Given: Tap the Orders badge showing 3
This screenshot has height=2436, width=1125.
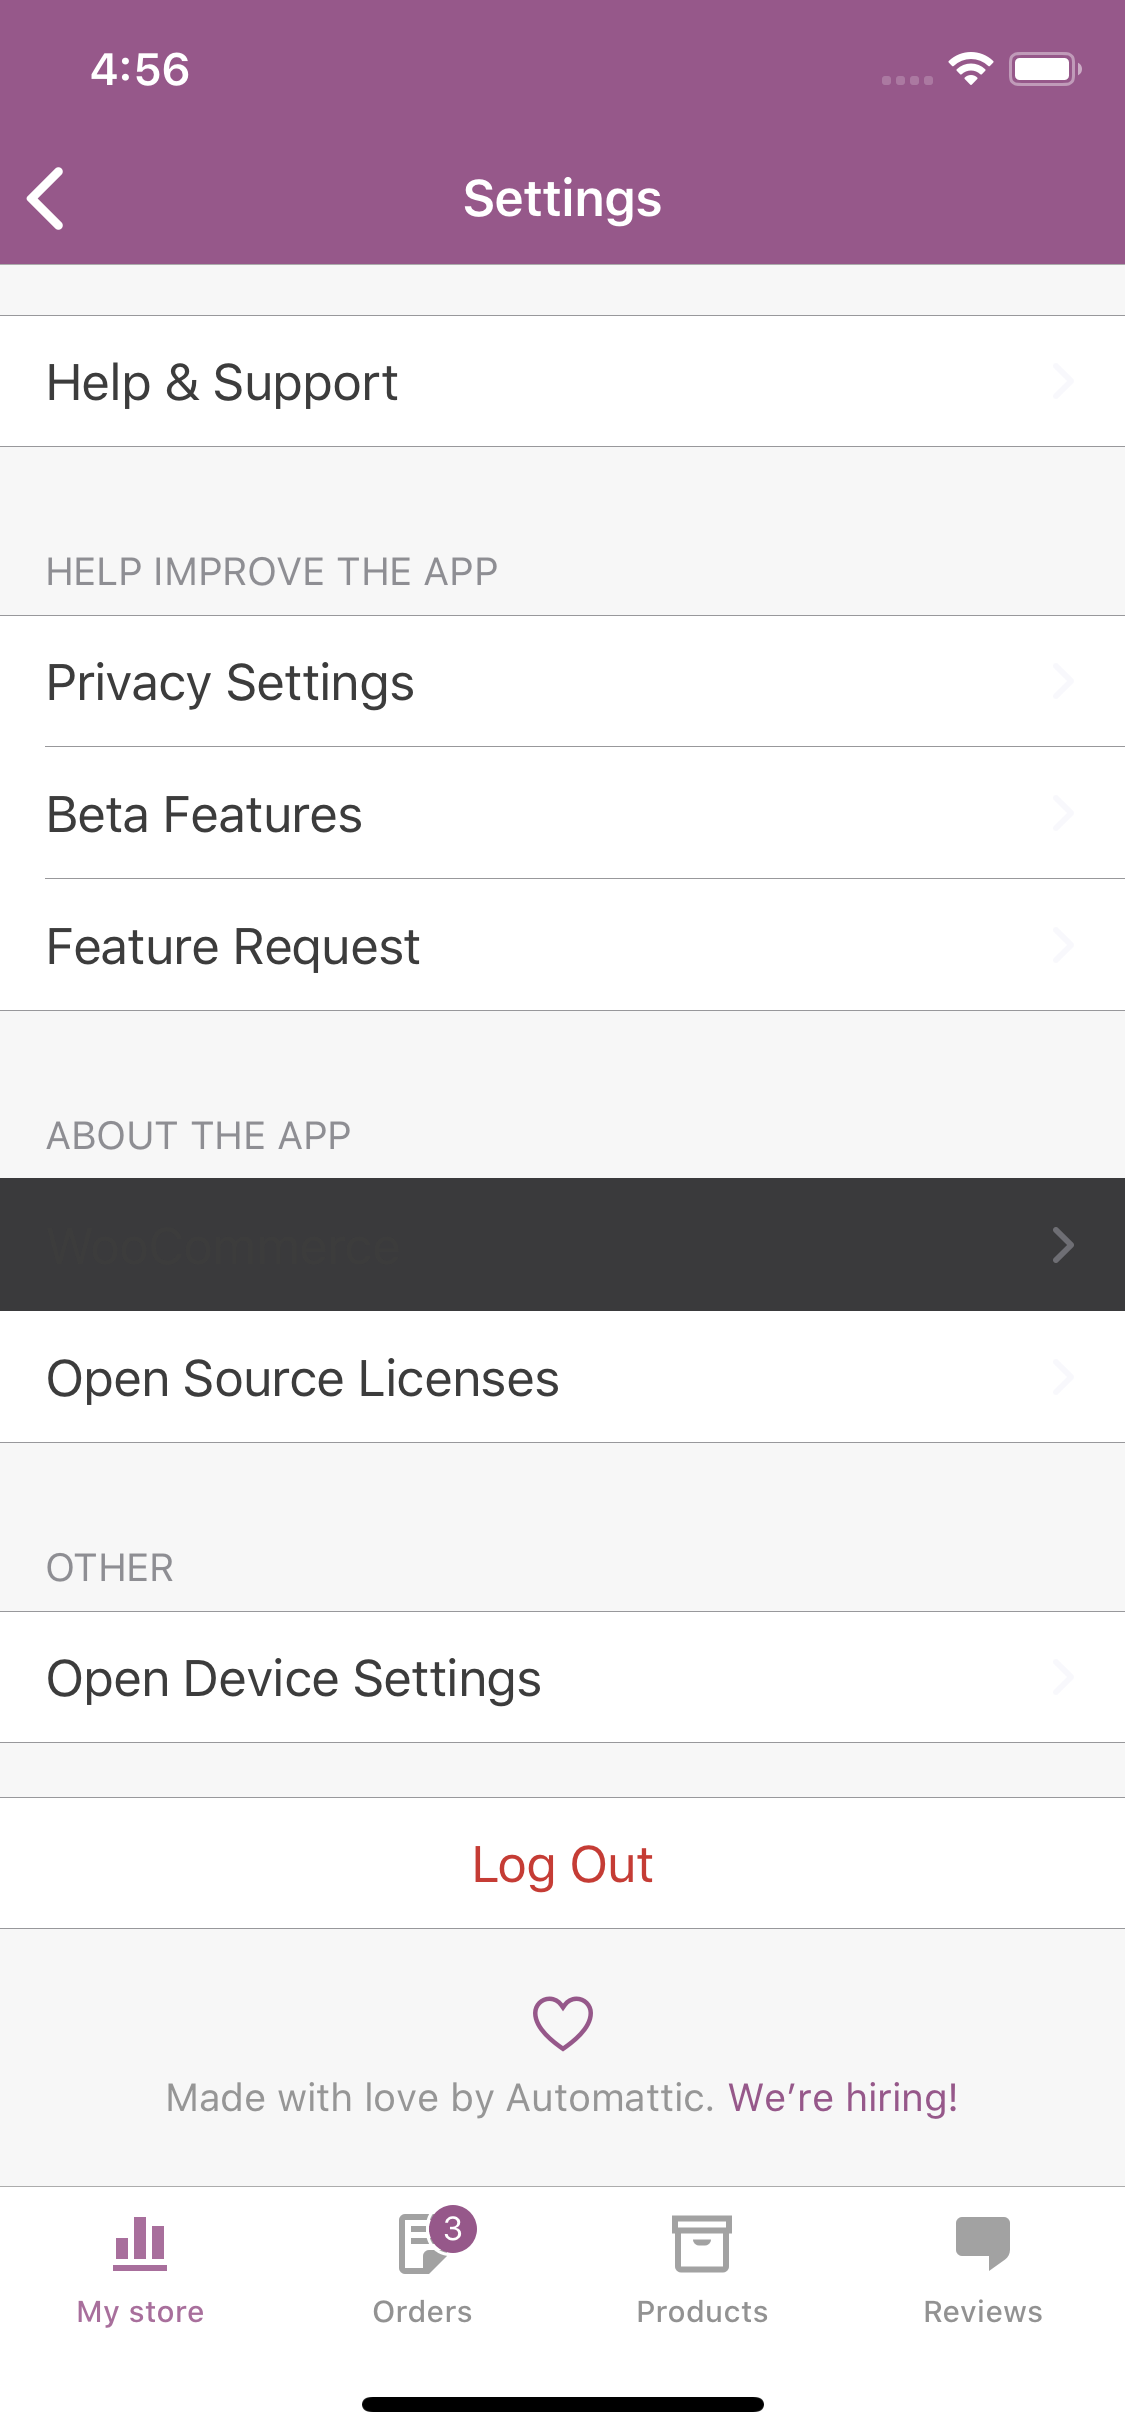Looking at the screenshot, I should pos(453,2228).
